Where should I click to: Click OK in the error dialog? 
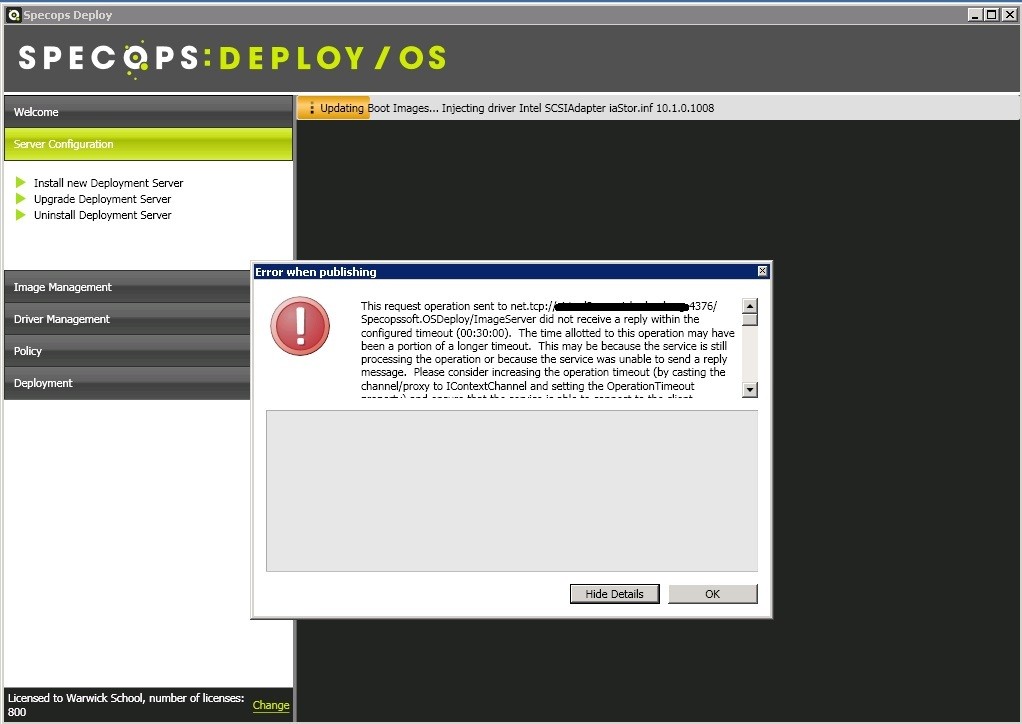click(712, 594)
